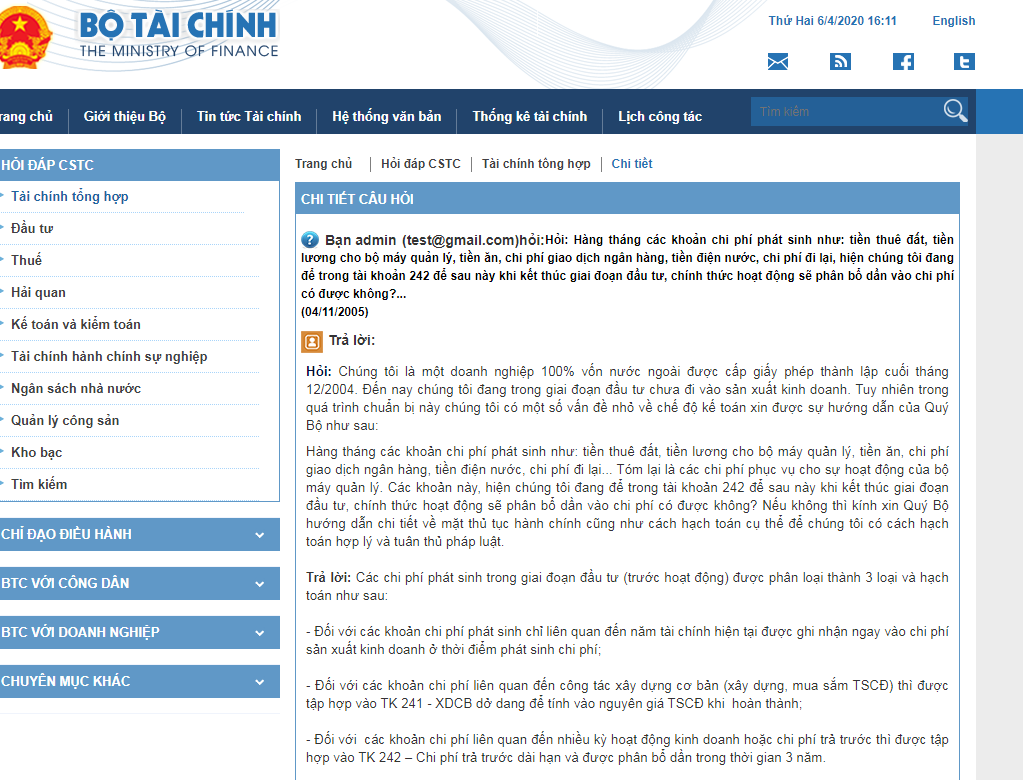Screen dimensions: 1023x780
Task: Click the blue question mark icon
Action: (x=310, y=241)
